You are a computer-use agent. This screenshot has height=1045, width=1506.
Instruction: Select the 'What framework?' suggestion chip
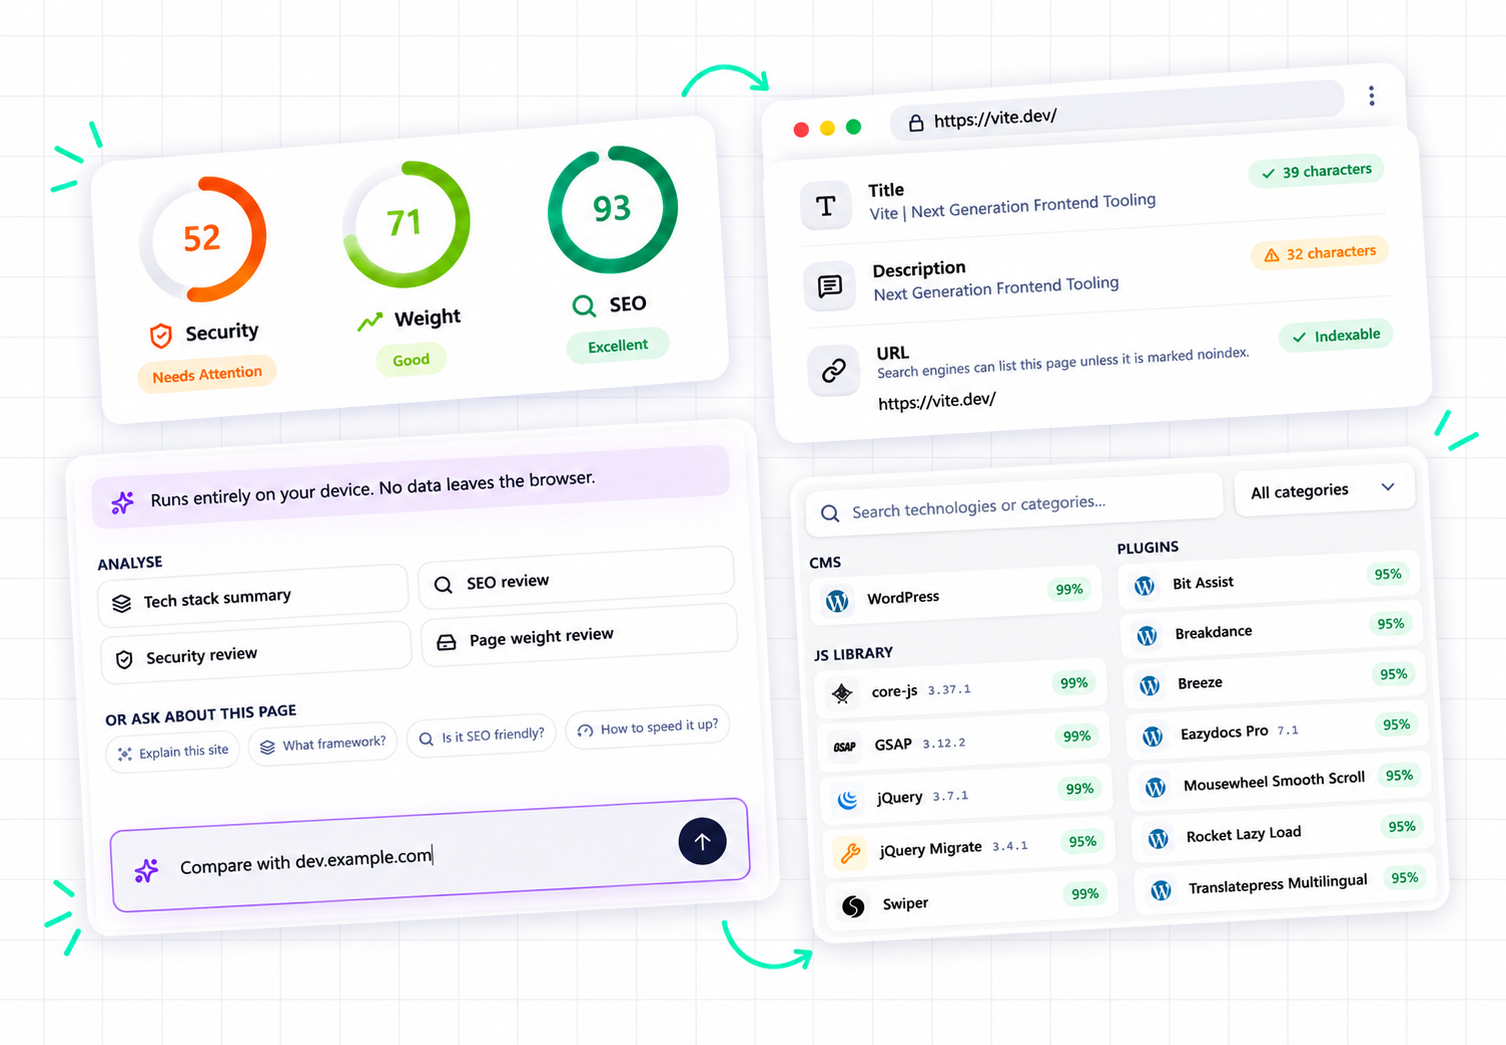tap(323, 744)
